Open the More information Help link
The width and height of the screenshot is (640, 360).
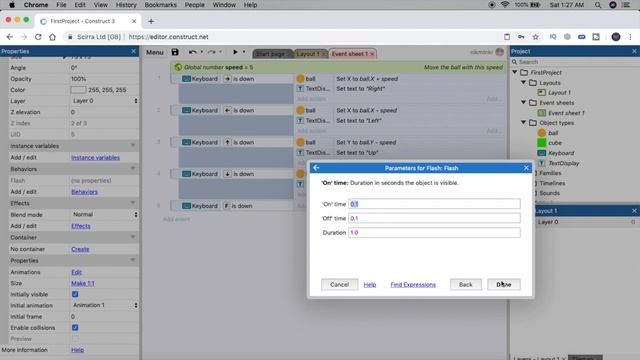78,350
